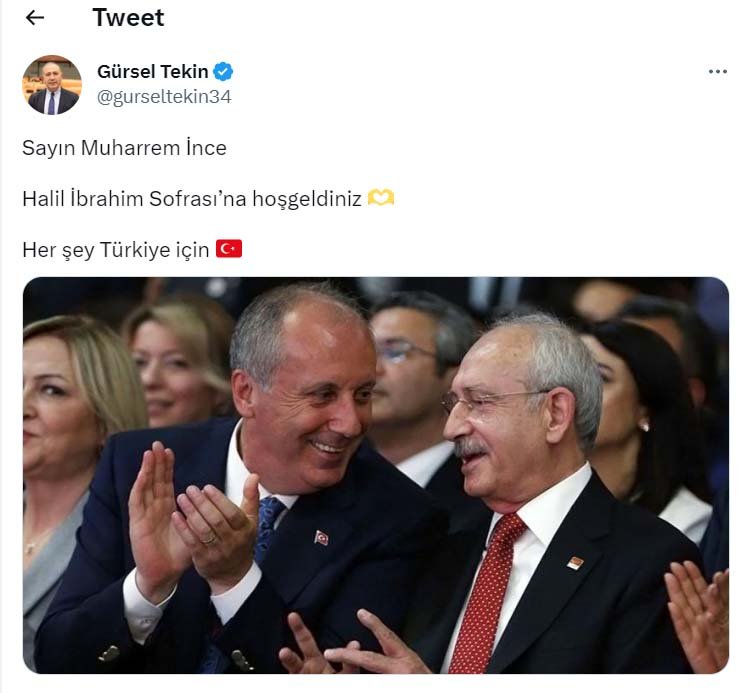The width and height of the screenshot is (749, 693).
Task: Click the heart hands emoji
Action: tap(381, 197)
